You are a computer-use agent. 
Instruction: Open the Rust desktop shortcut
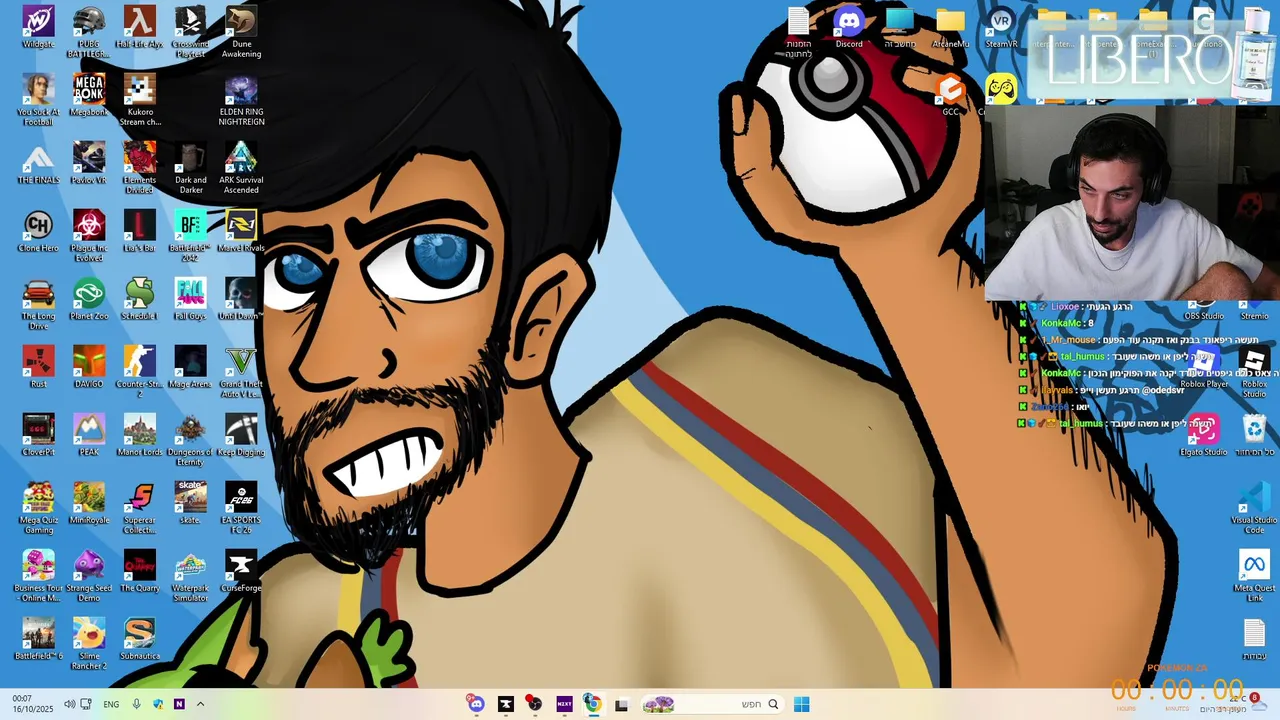tap(38, 367)
